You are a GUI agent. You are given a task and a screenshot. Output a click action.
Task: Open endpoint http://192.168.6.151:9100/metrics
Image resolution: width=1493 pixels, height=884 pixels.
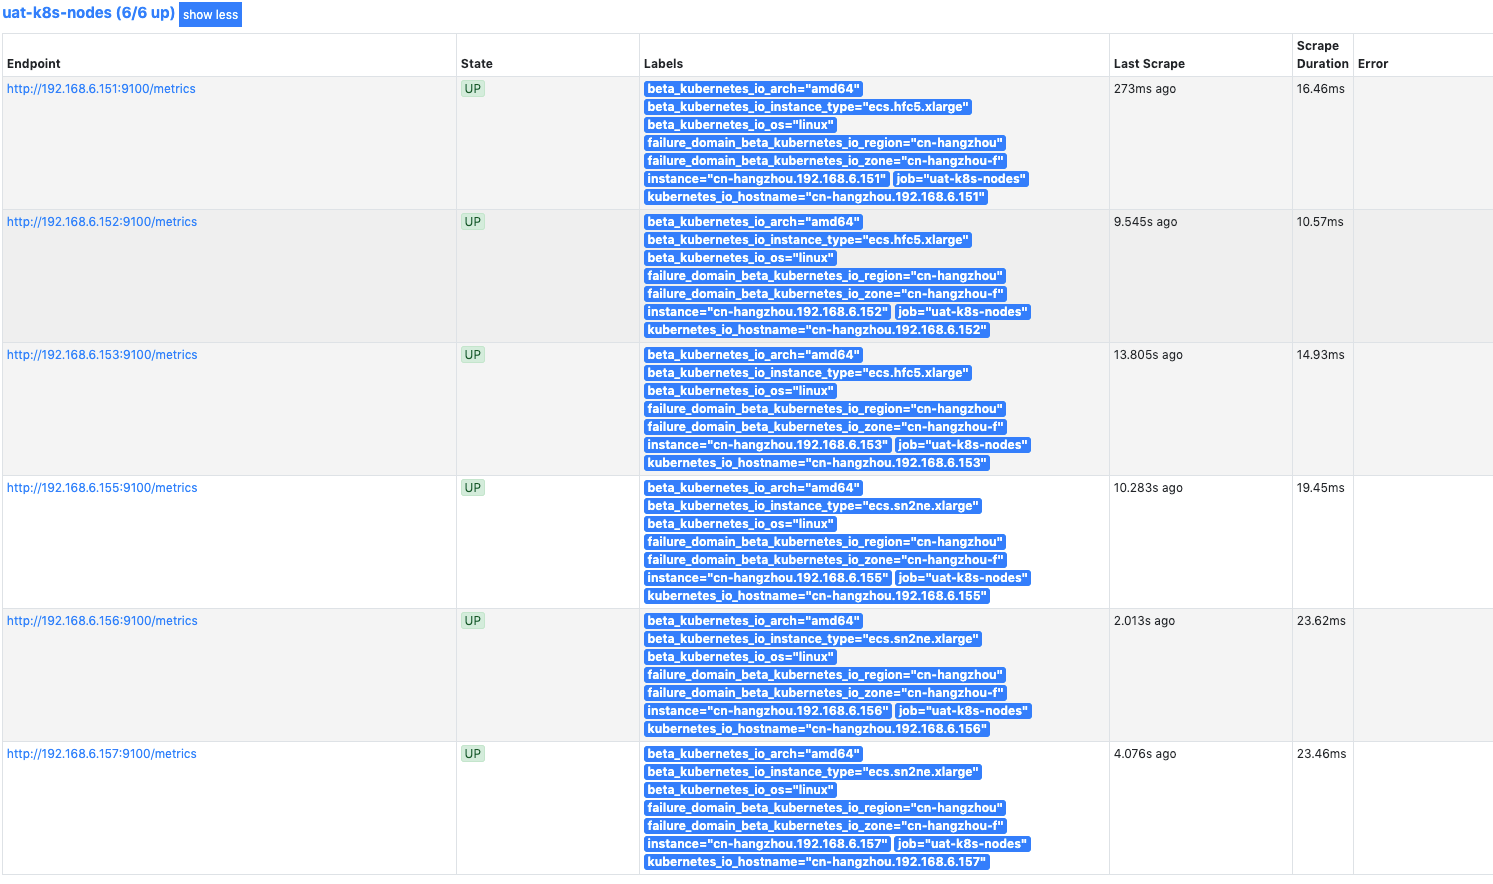101,89
